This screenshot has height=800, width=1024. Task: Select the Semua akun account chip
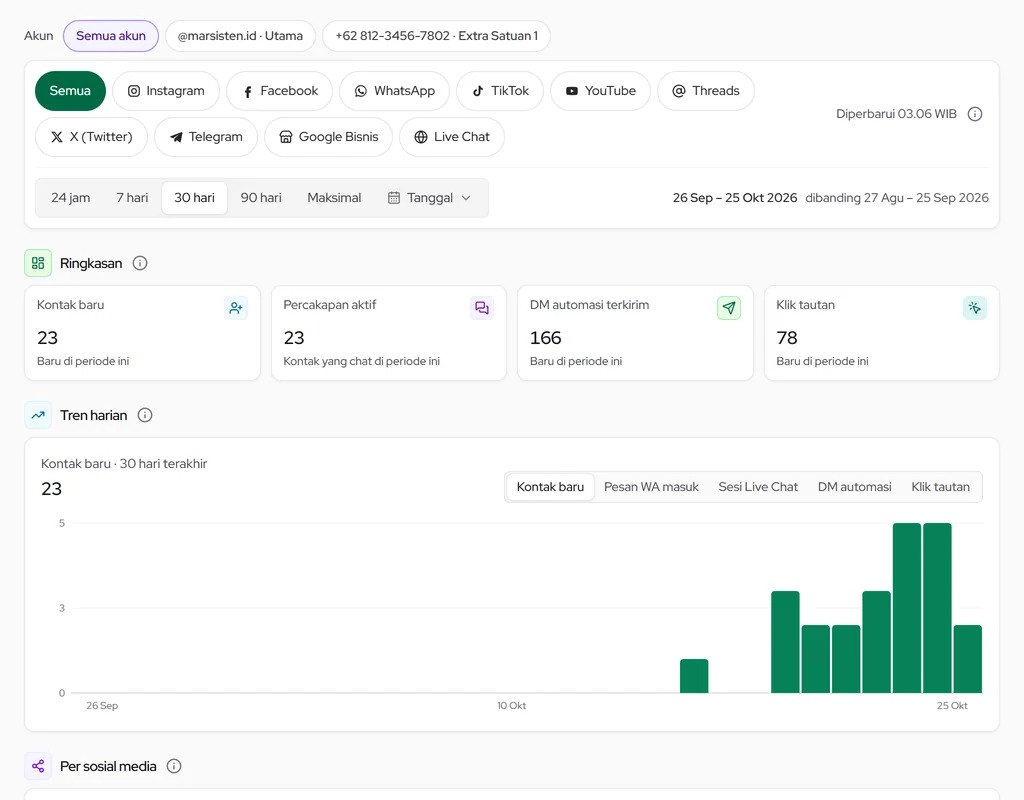[111, 36]
